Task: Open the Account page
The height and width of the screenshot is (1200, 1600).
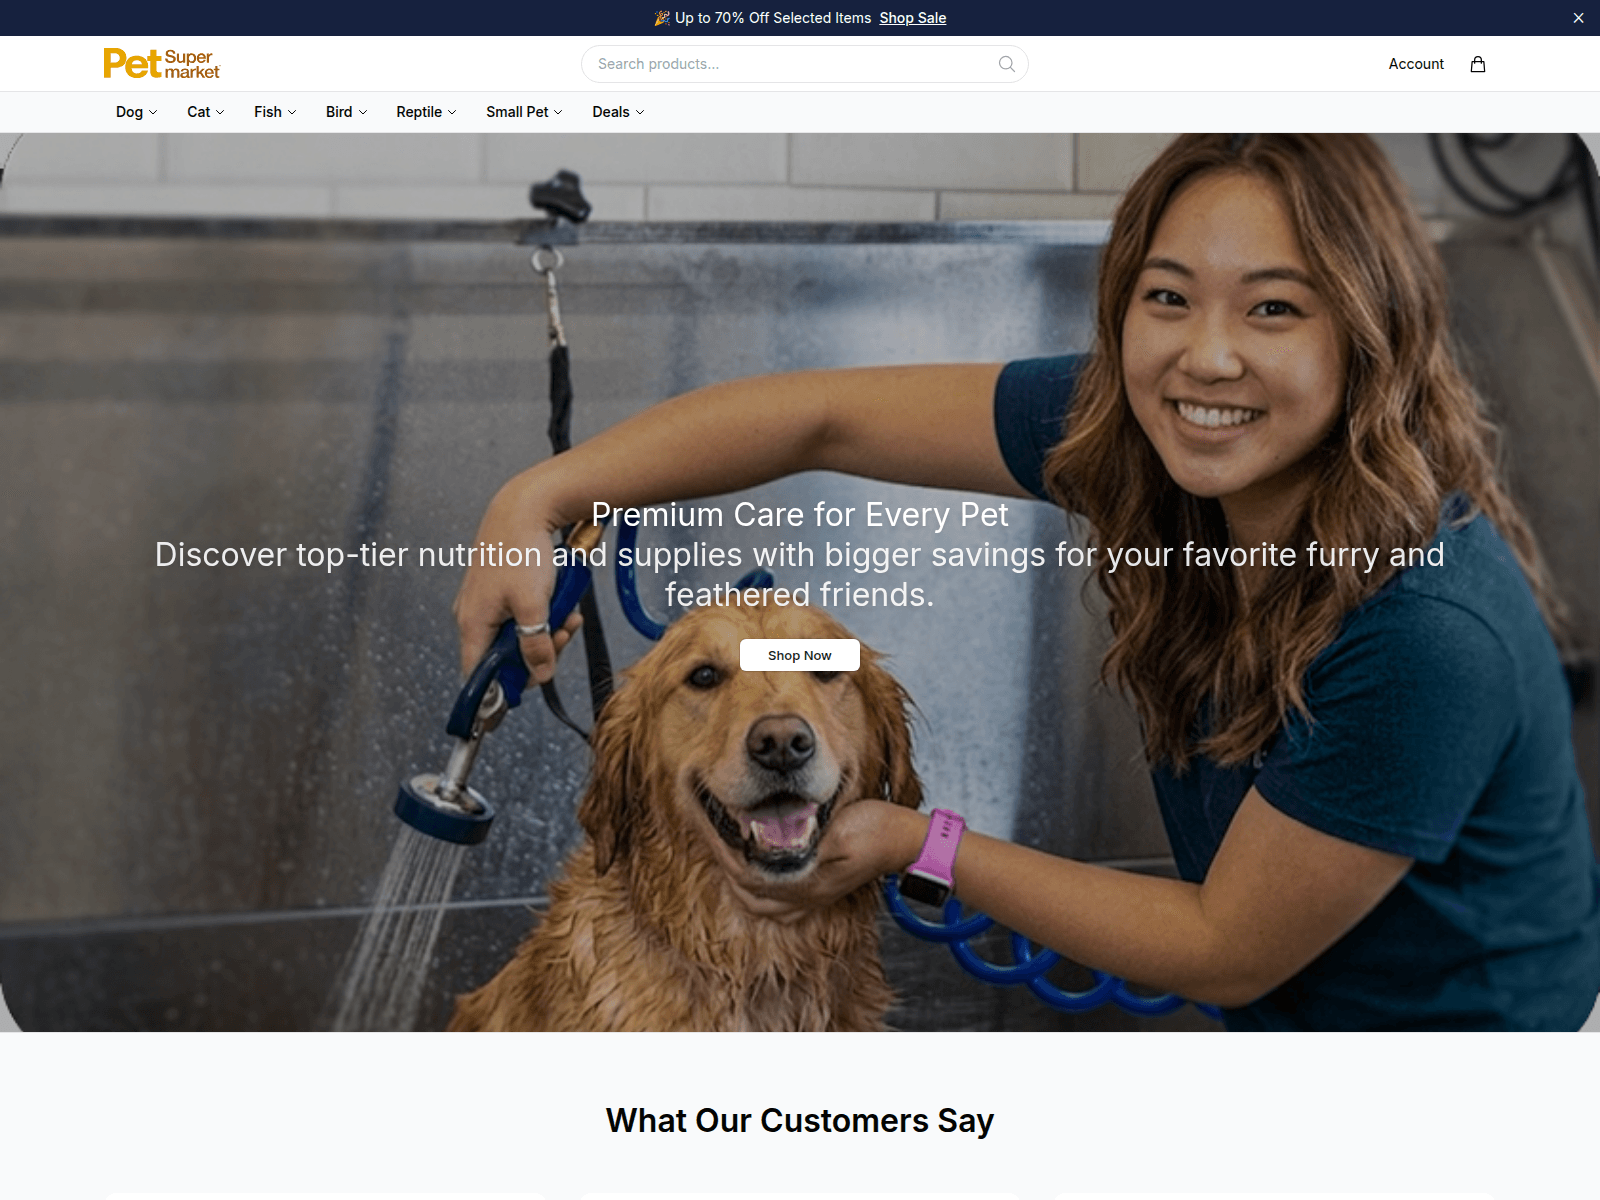Action: (1416, 64)
